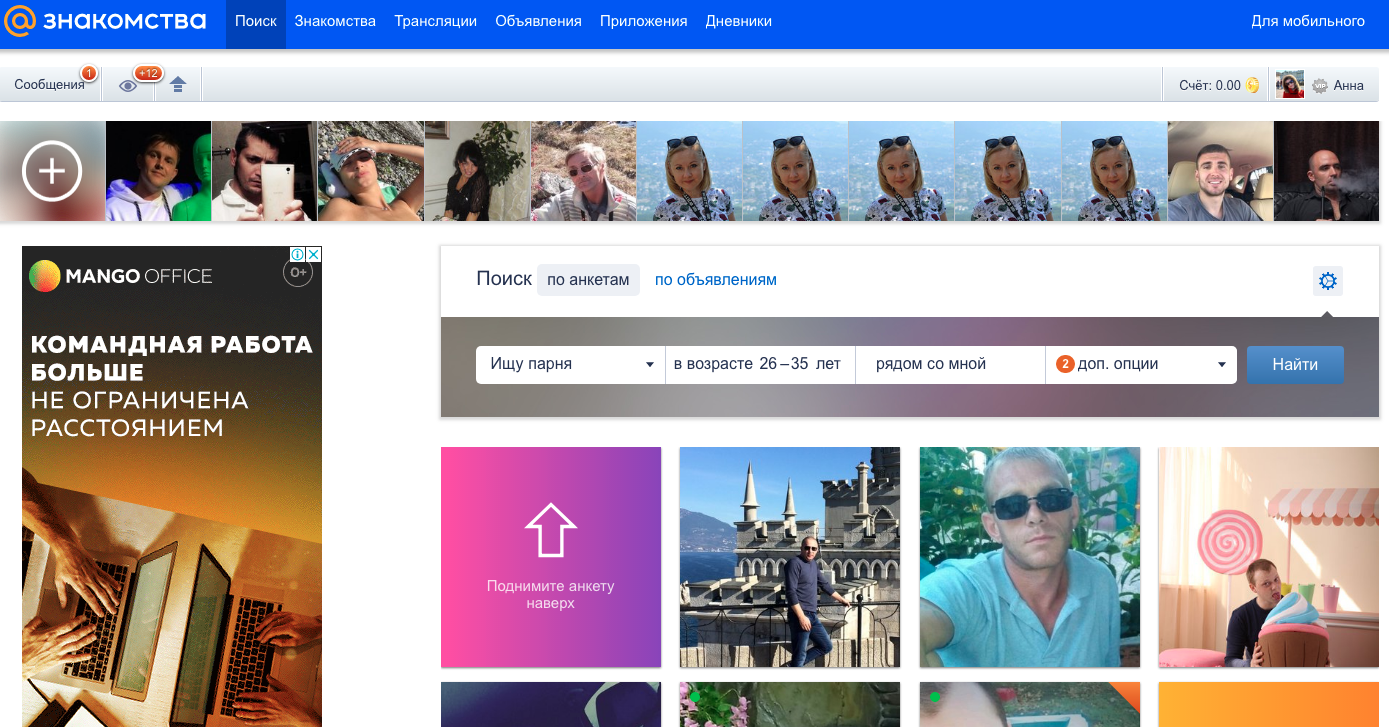Open the Mango Office advertisement banner
1389x727 pixels.
[172, 487]
